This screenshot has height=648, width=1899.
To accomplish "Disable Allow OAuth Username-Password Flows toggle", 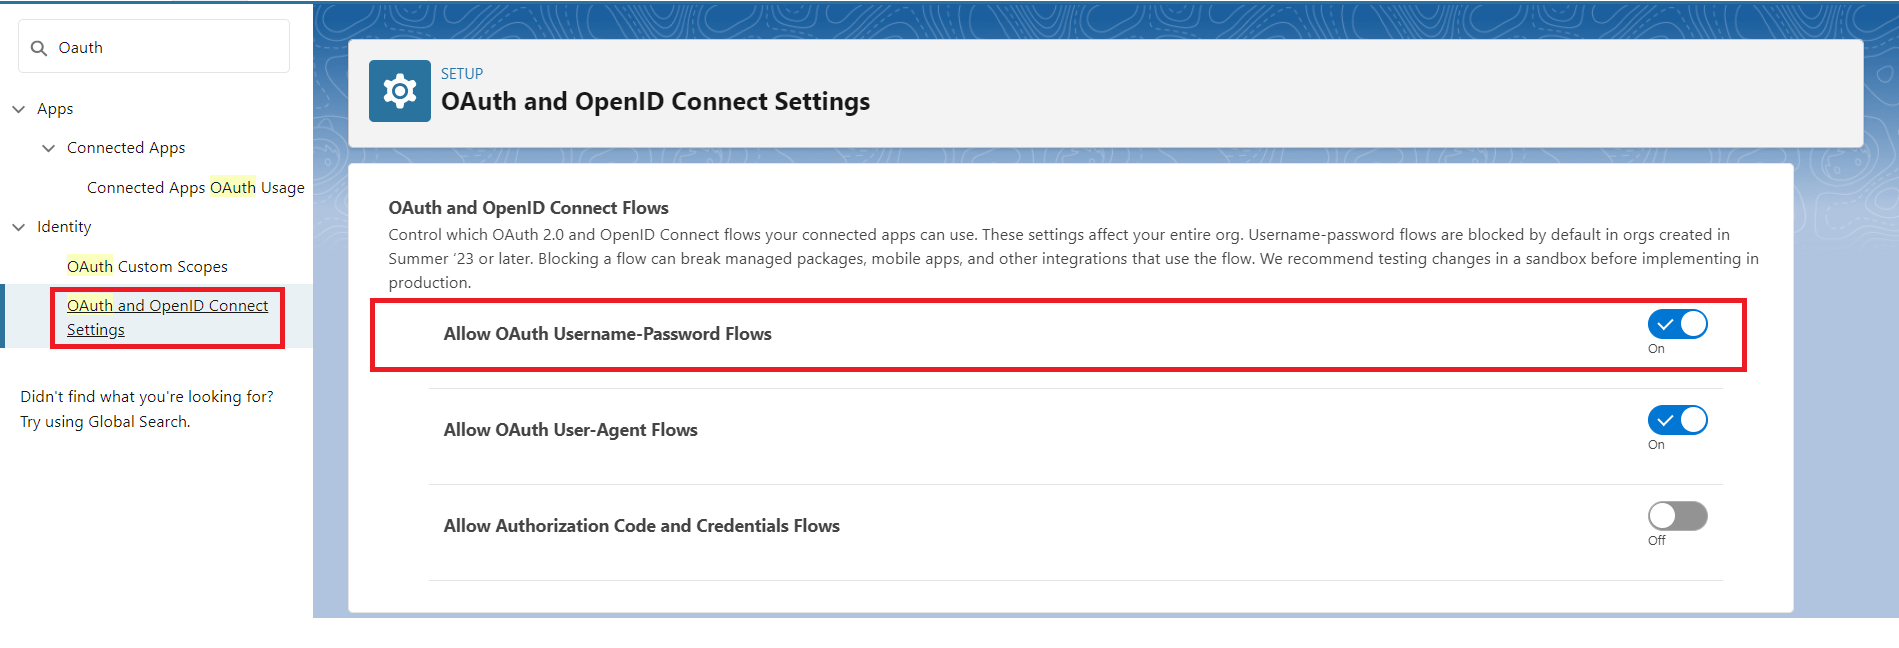I will tap(1677, 324).
